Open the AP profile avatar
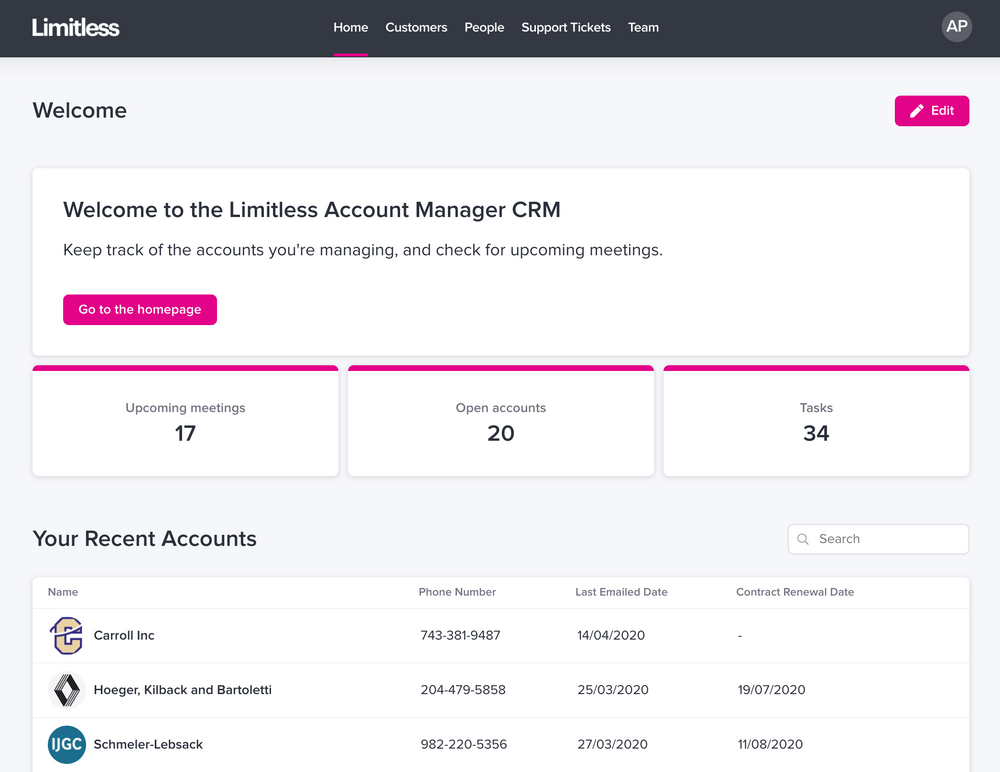The height and width of the screenshot is (772, 1000). tap(956, 27)
